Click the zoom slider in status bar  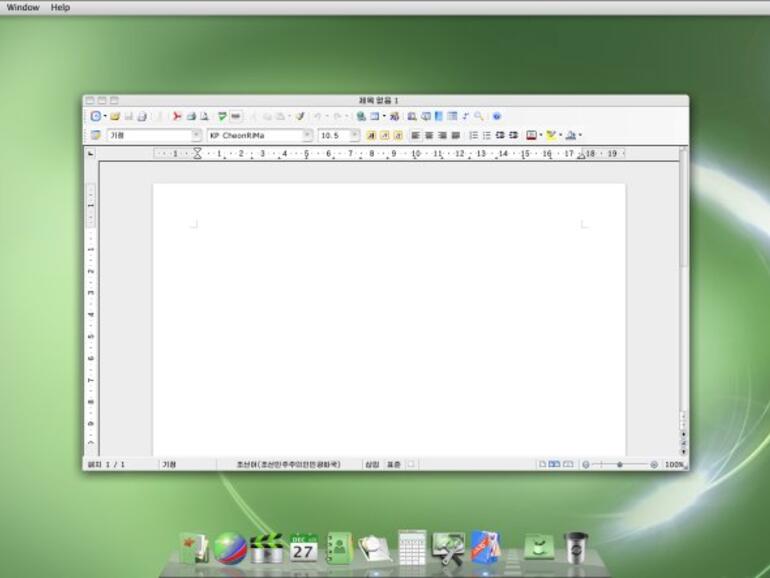tap(620, 465)
